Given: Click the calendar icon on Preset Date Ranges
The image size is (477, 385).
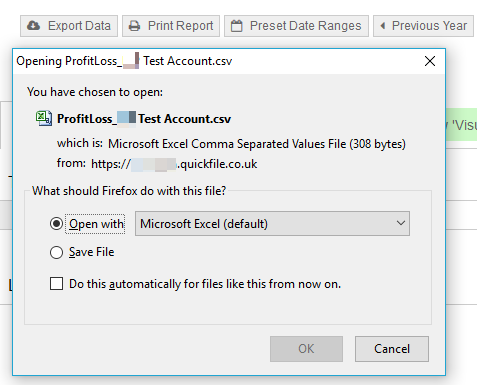Looking at the screenshot, I should click(x=236, y=26).
